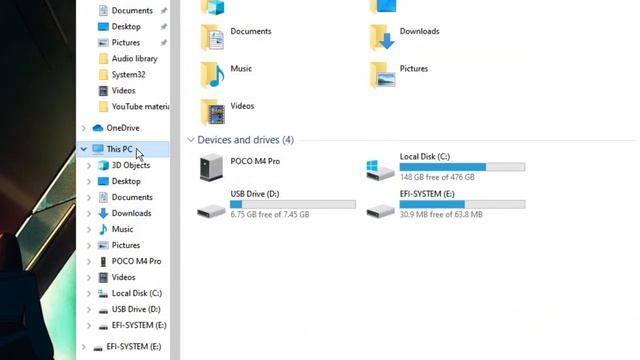Open the Pictures folder icon in main pane
Screen dimensions: 640x360
coord(382,75)
